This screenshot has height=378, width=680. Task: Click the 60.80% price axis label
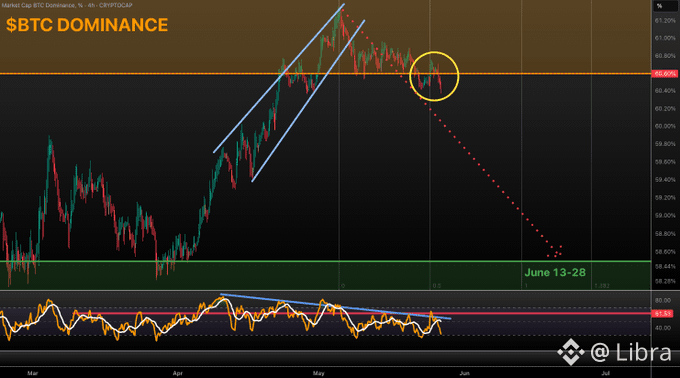[665, 56]
